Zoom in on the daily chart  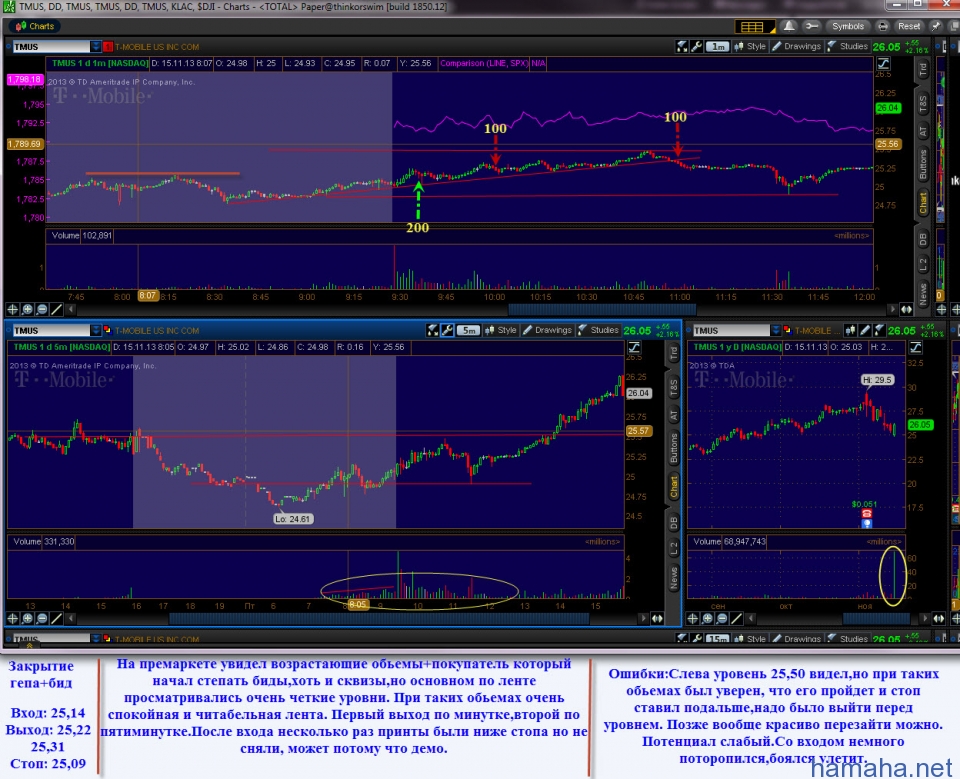point(708,619)
